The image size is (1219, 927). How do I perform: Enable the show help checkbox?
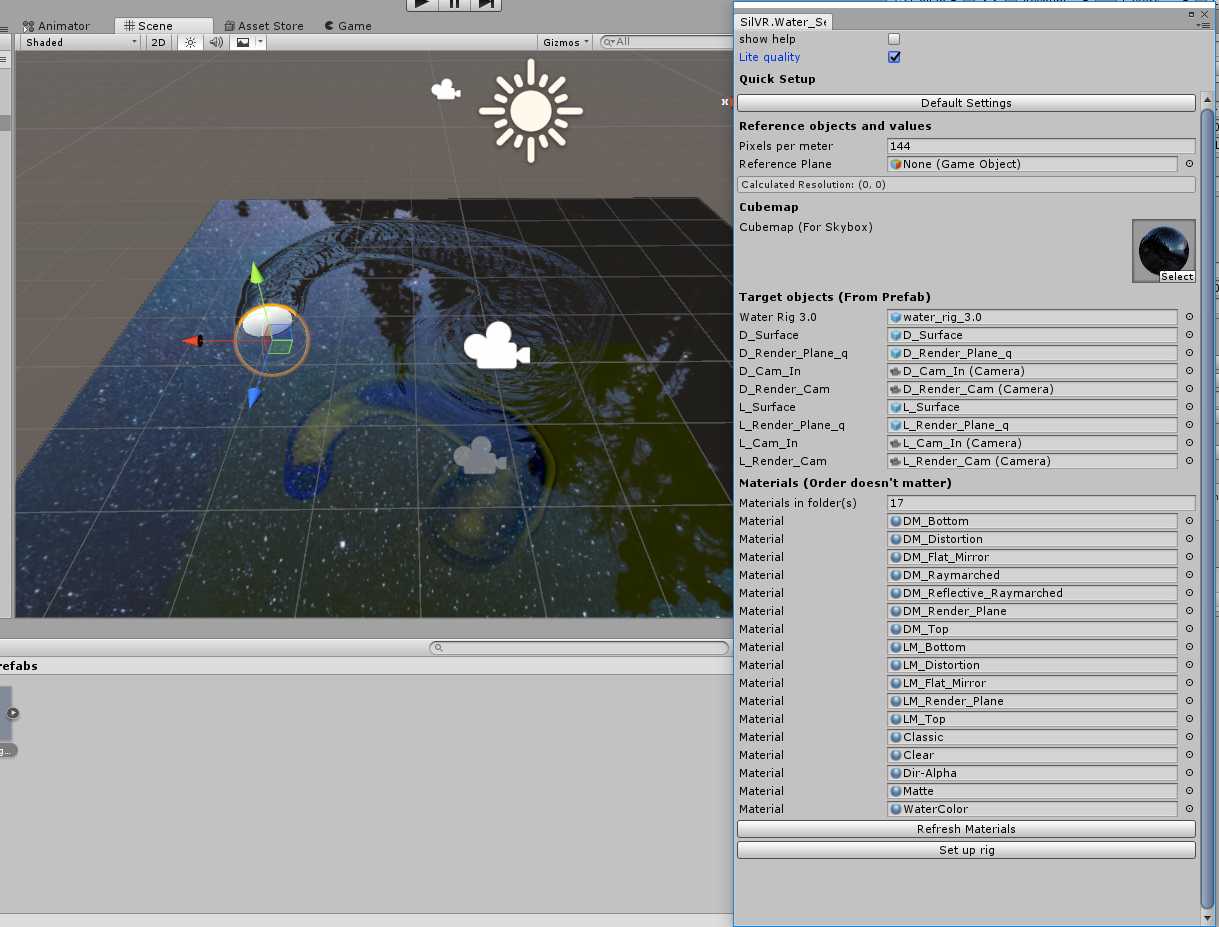coord(894,39)
